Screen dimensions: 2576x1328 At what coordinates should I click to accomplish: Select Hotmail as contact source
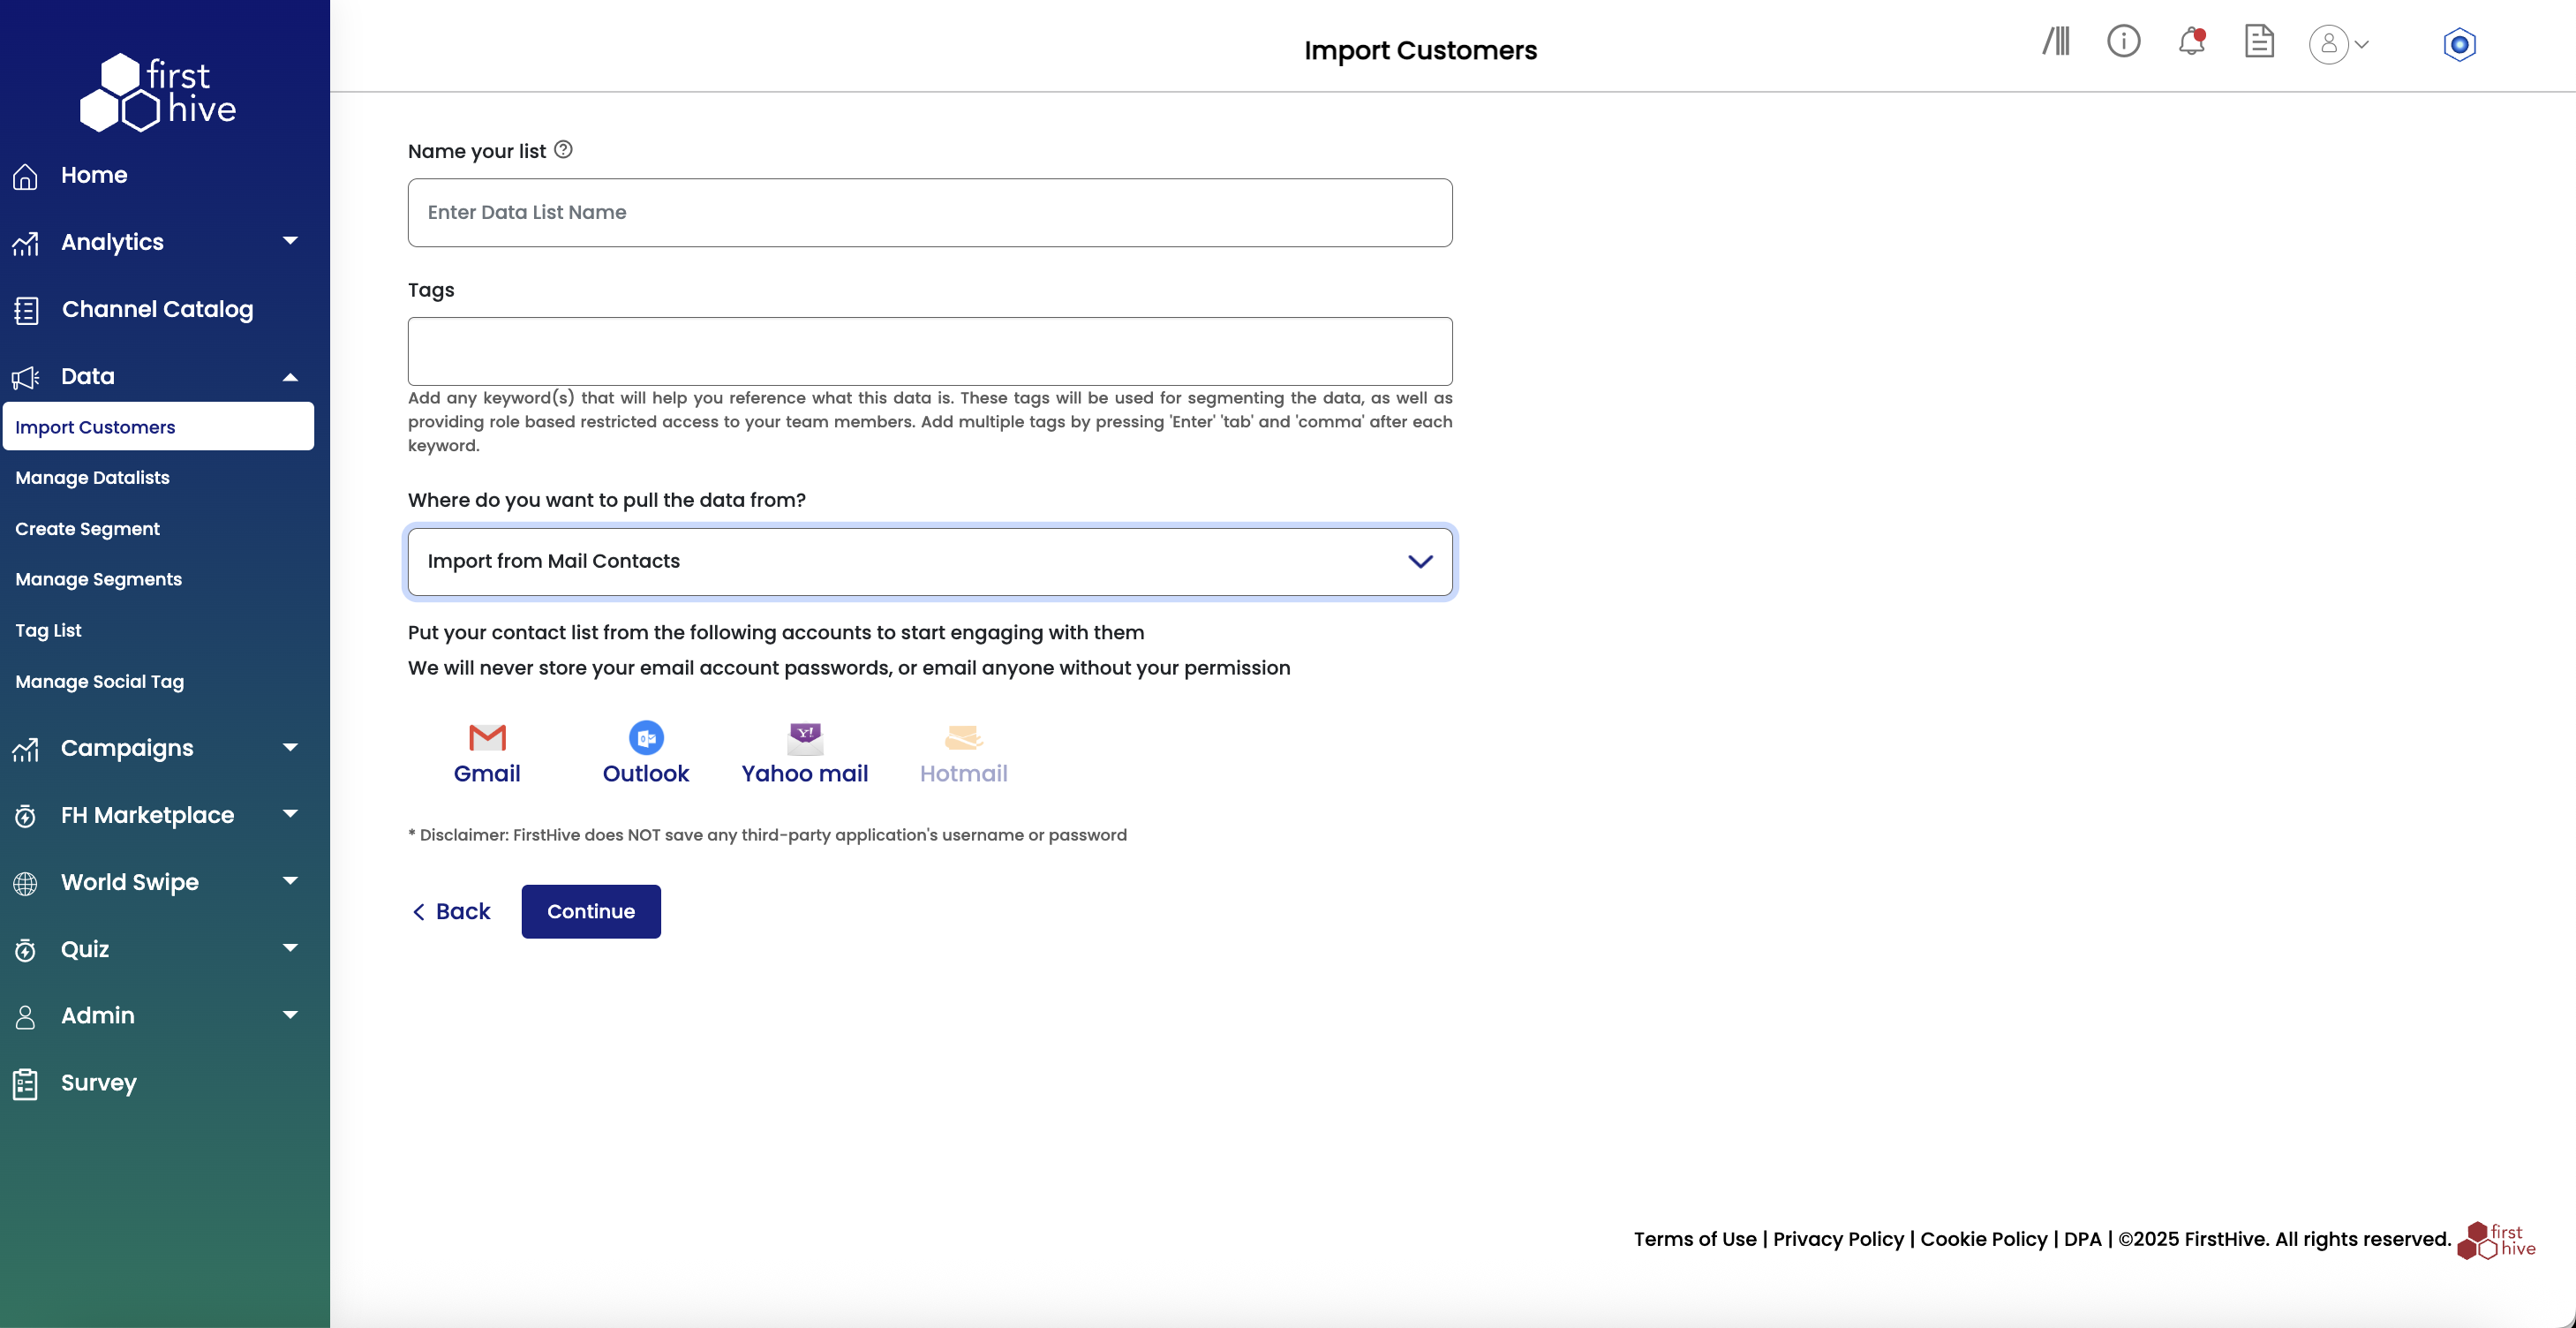pyautogui.click(x=964, y=754)
